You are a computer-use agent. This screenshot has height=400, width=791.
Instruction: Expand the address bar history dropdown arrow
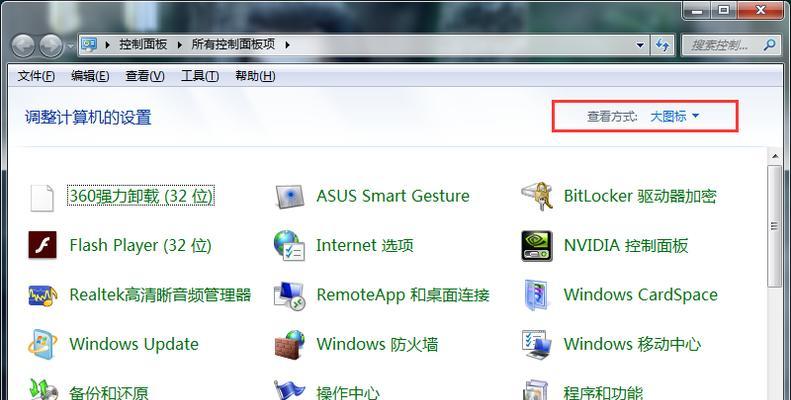[x=640, y=45]
